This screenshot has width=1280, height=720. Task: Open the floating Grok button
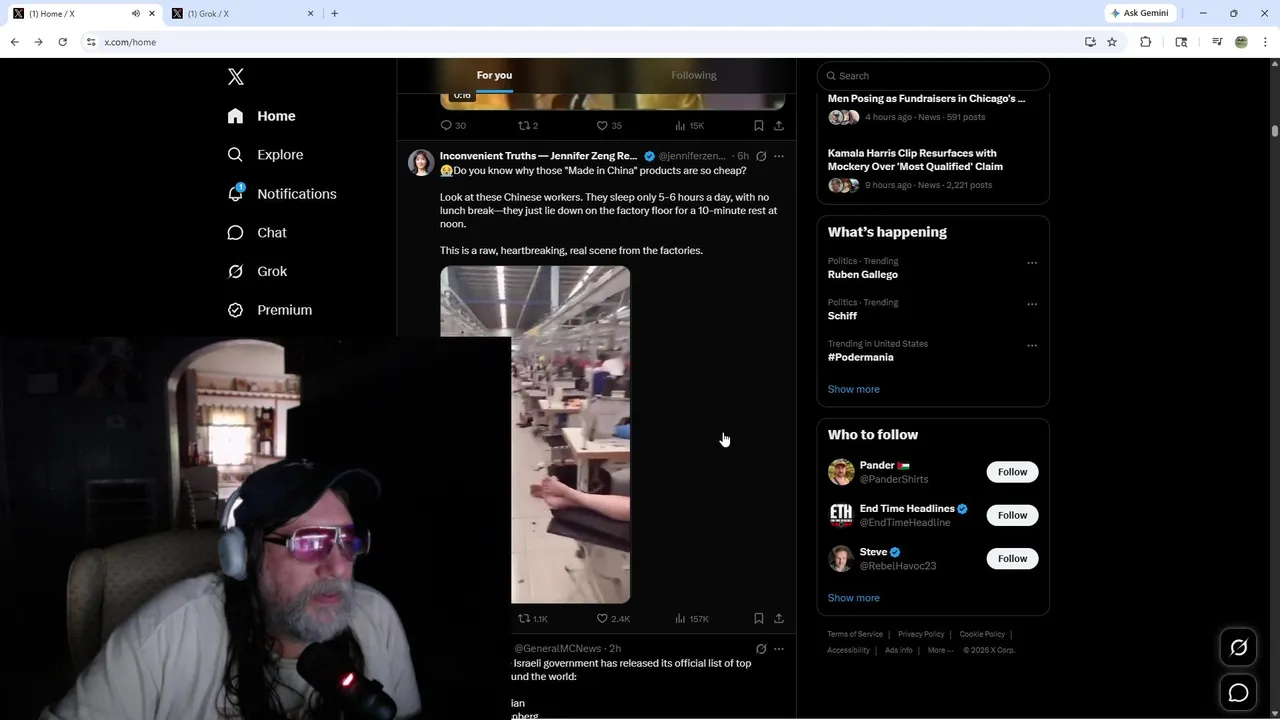coord(1238,648)
